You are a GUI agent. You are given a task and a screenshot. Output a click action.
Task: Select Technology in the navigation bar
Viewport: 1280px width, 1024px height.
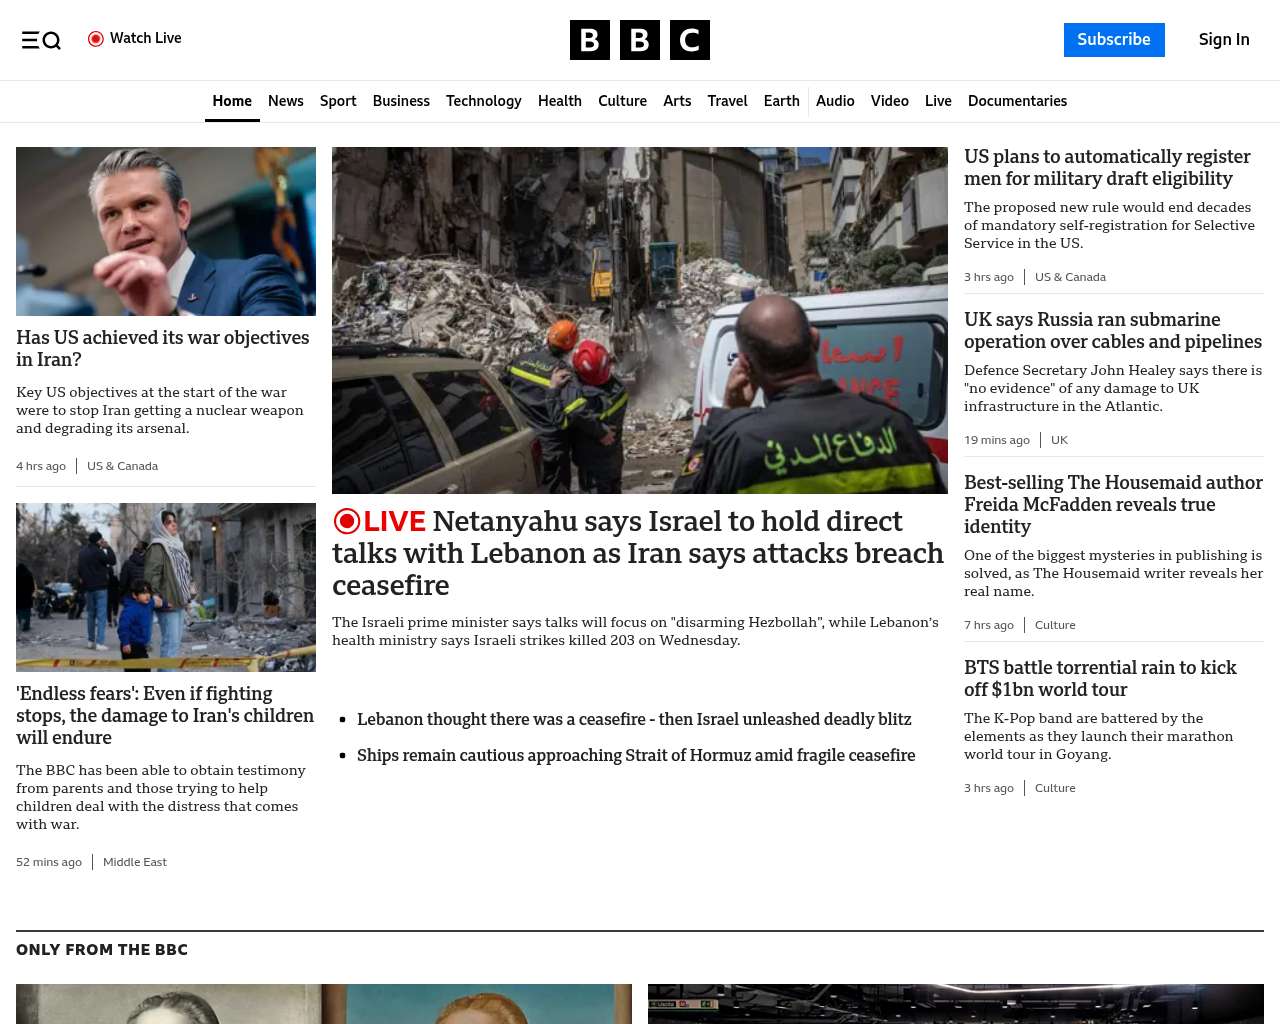click(483, 101)
